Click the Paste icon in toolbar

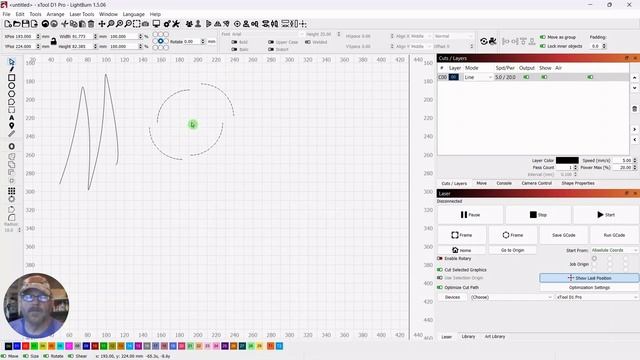click(82, 24)
